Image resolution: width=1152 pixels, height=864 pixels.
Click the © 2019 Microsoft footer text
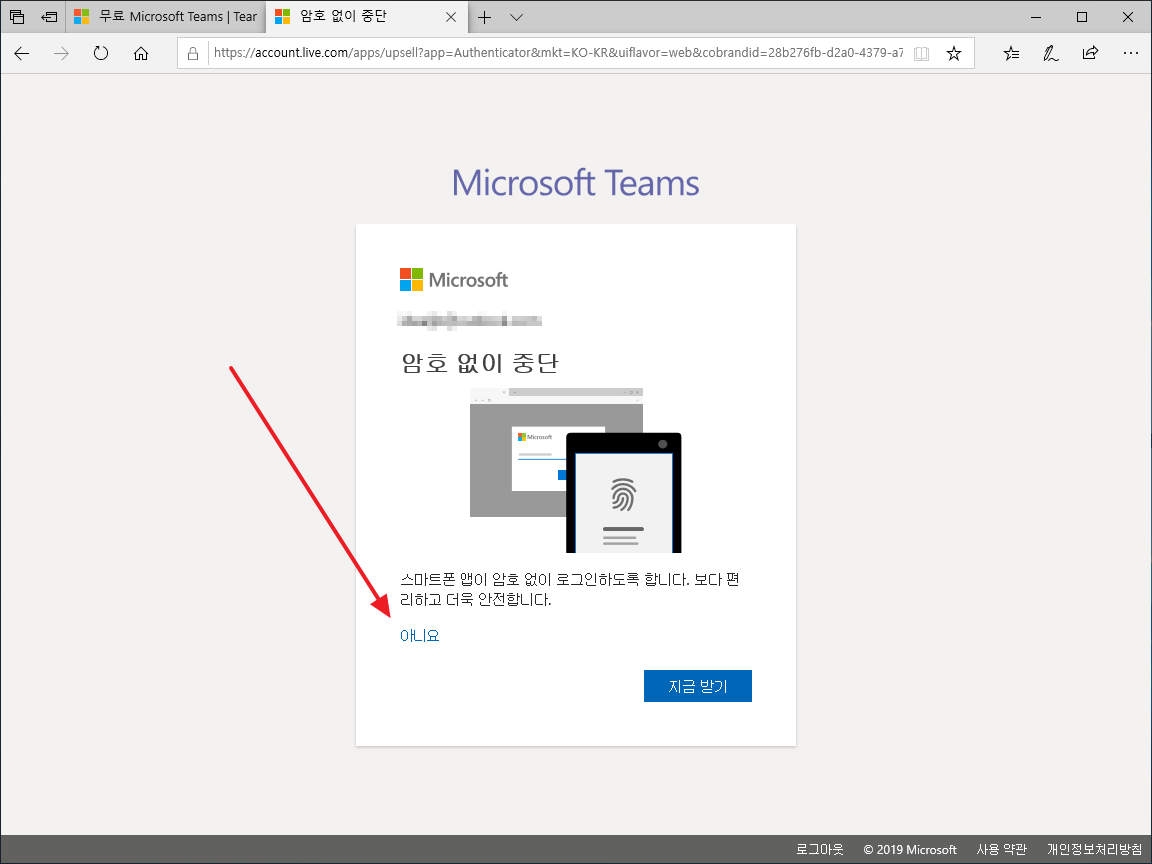[x=910, y=849]
